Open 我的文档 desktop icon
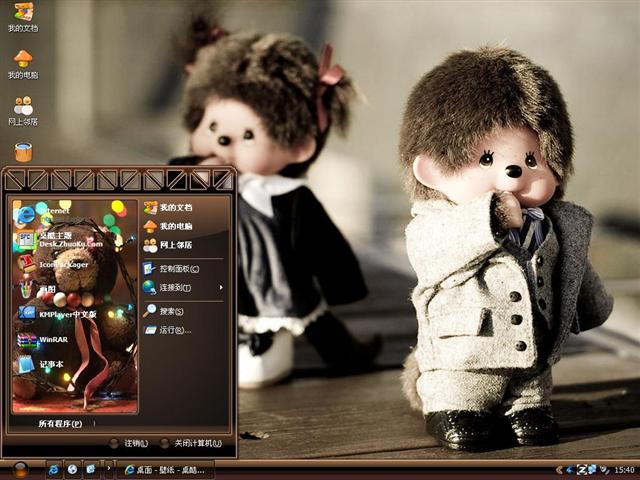640x480 pixels. click(x=22, y=14)
